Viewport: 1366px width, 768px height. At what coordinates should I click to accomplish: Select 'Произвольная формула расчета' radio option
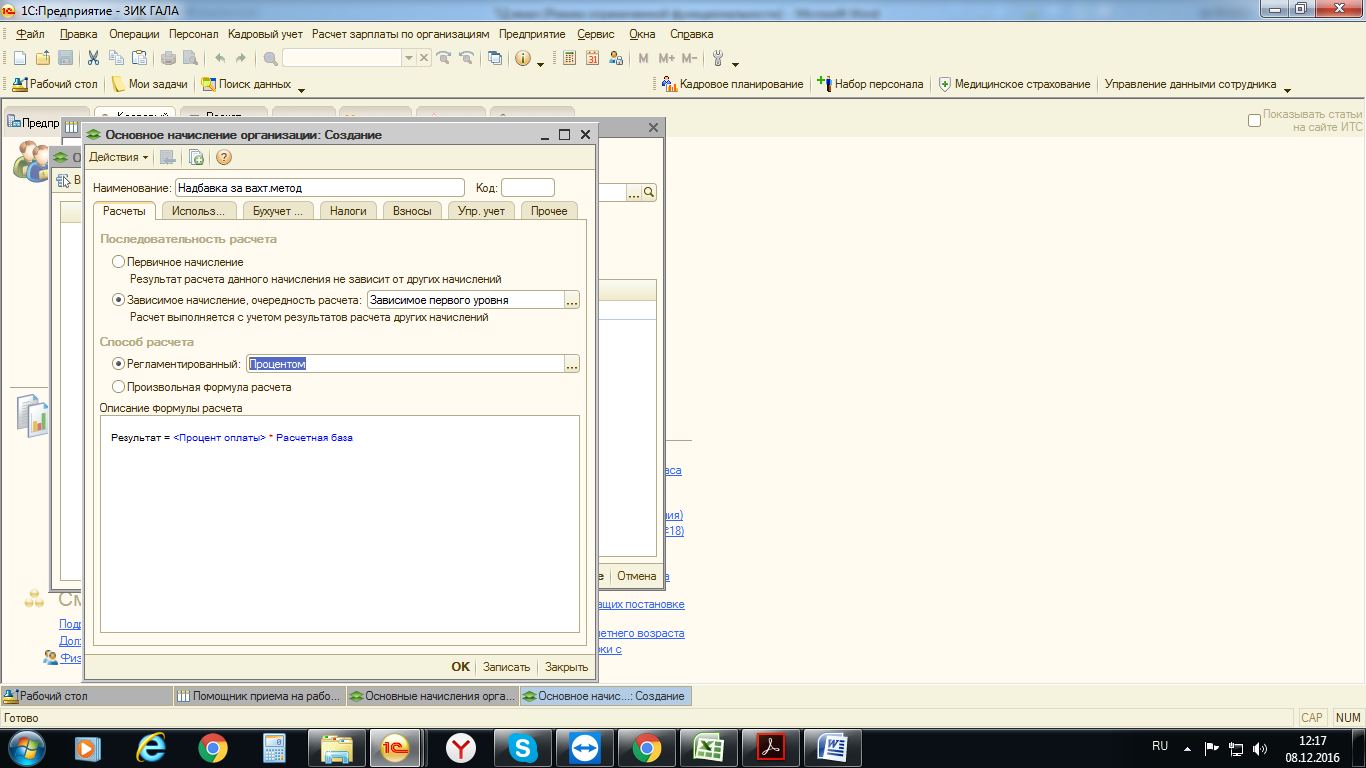pyautogui.click(x=119, y=387)
